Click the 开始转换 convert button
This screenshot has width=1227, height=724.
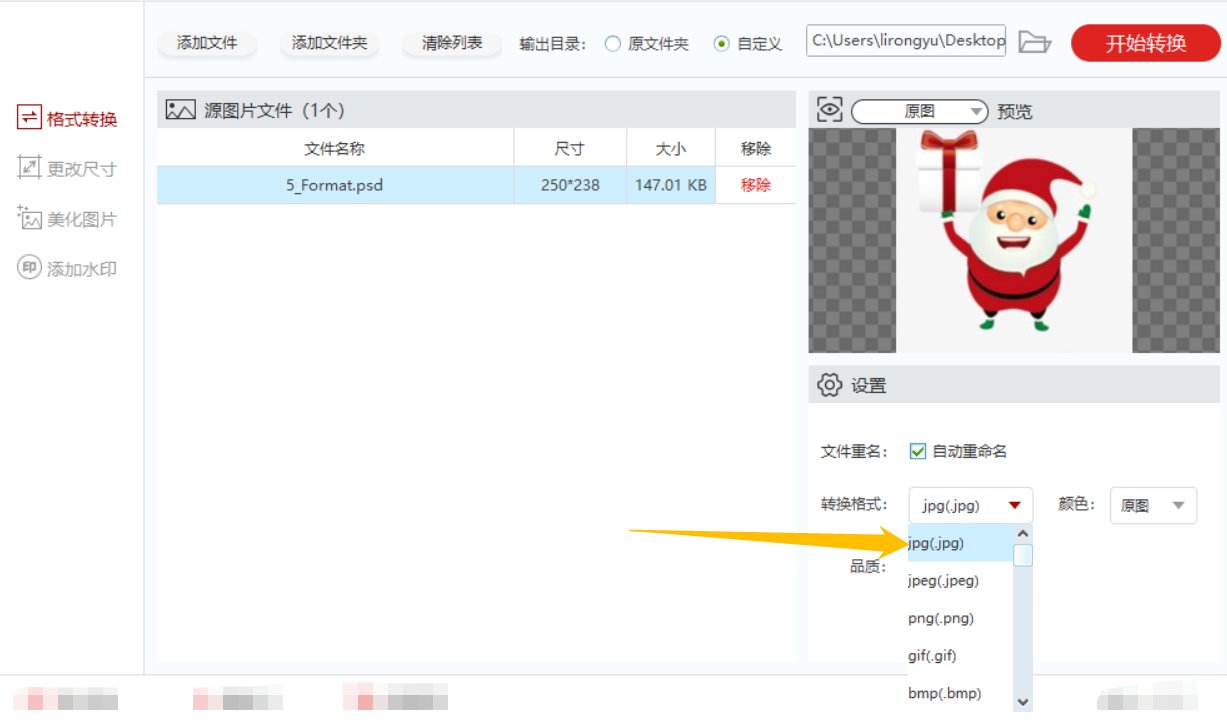(x=1145, y=41)
